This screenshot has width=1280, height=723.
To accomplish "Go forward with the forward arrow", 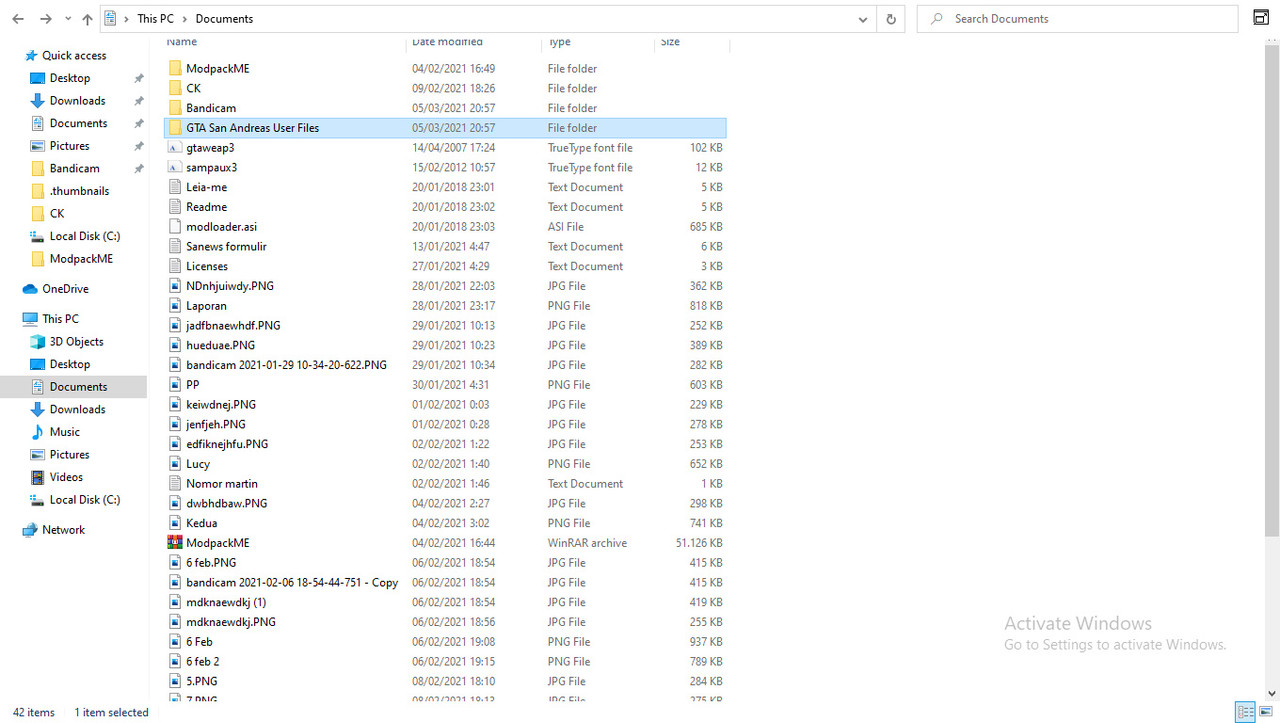I will [x=46, y=19].
